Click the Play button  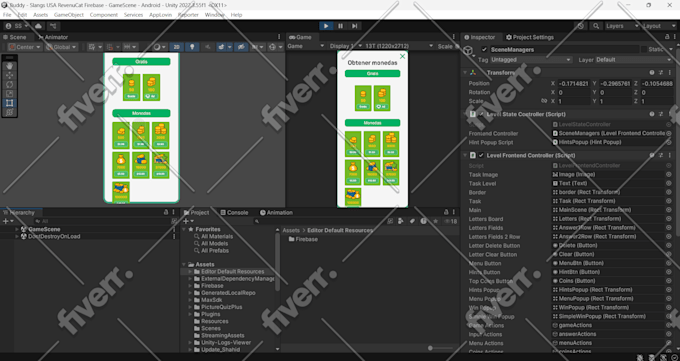pos(326,26)
